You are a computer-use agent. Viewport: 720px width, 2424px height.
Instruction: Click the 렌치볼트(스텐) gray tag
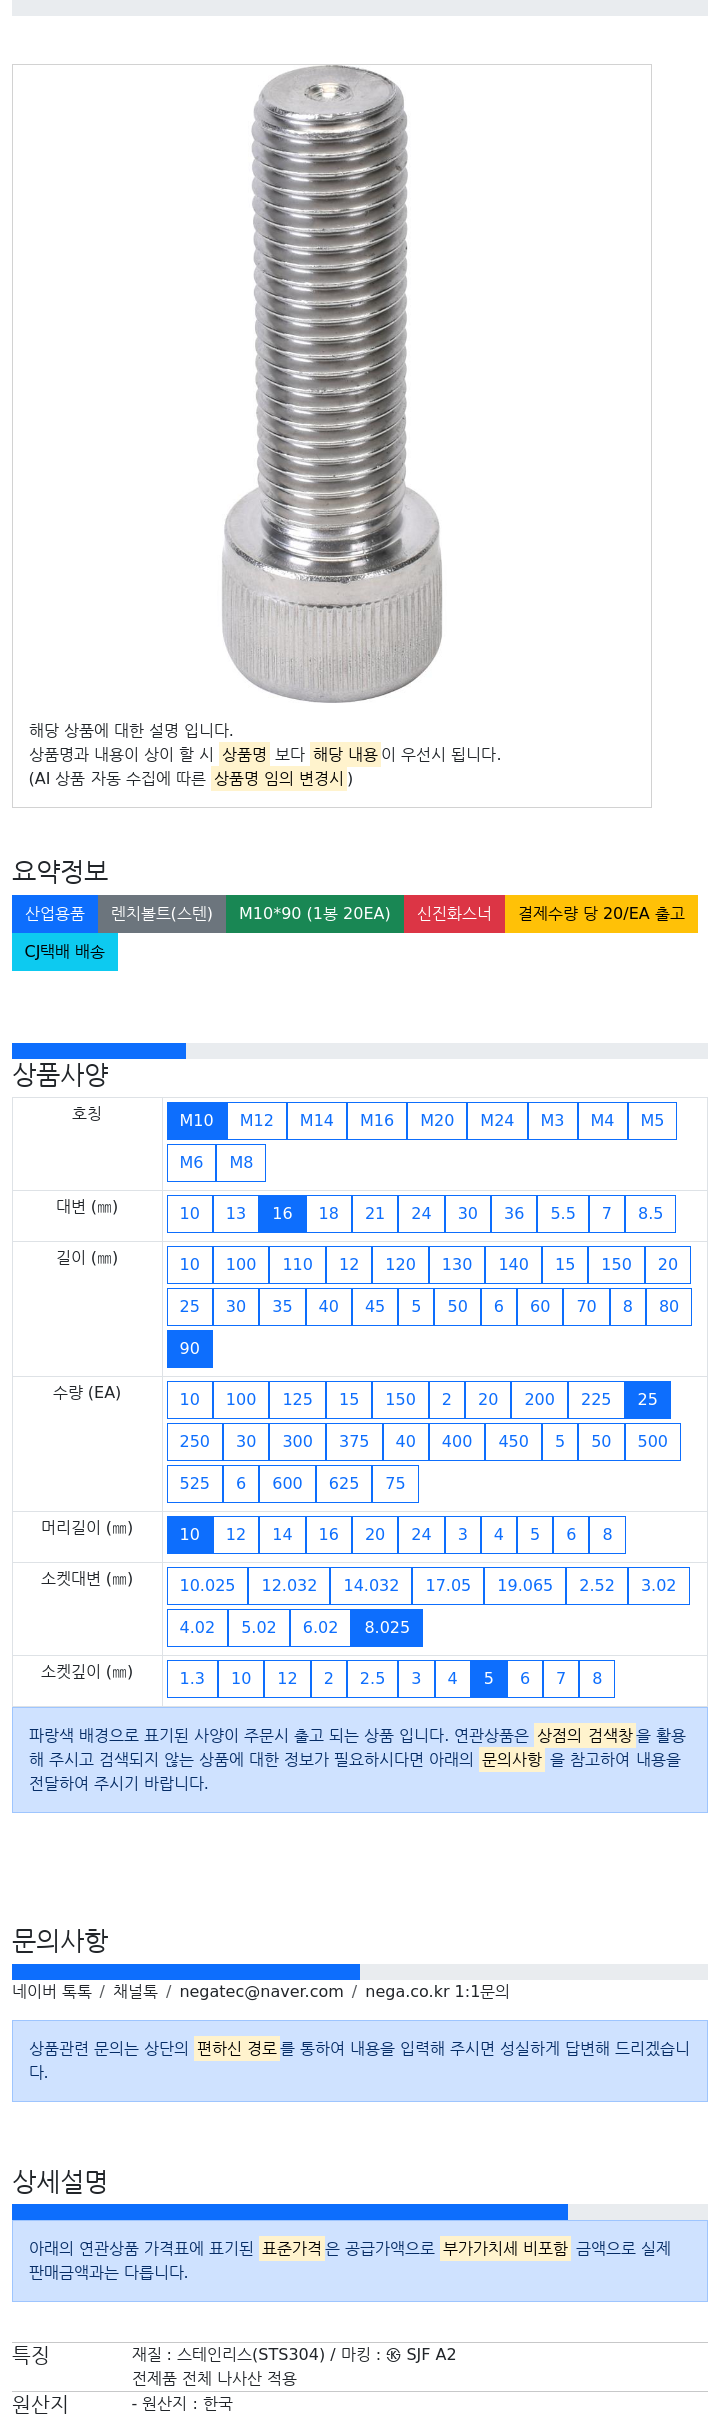click(162, 914)
